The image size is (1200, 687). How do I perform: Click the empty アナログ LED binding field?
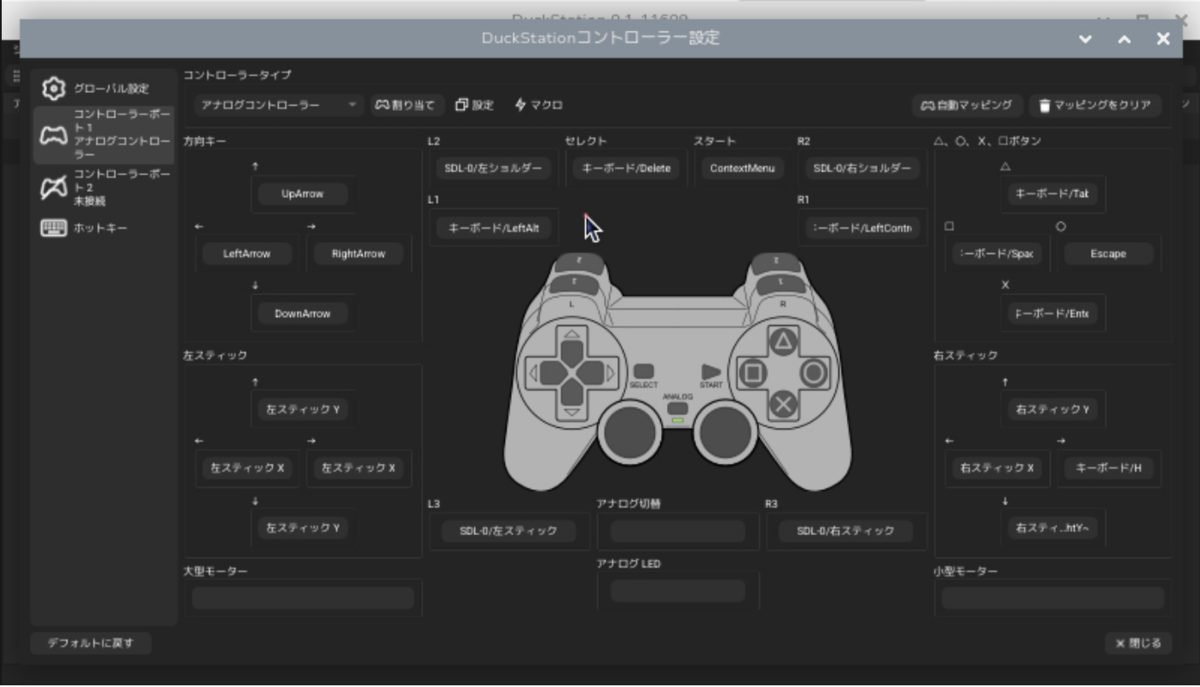coord(677,590)
